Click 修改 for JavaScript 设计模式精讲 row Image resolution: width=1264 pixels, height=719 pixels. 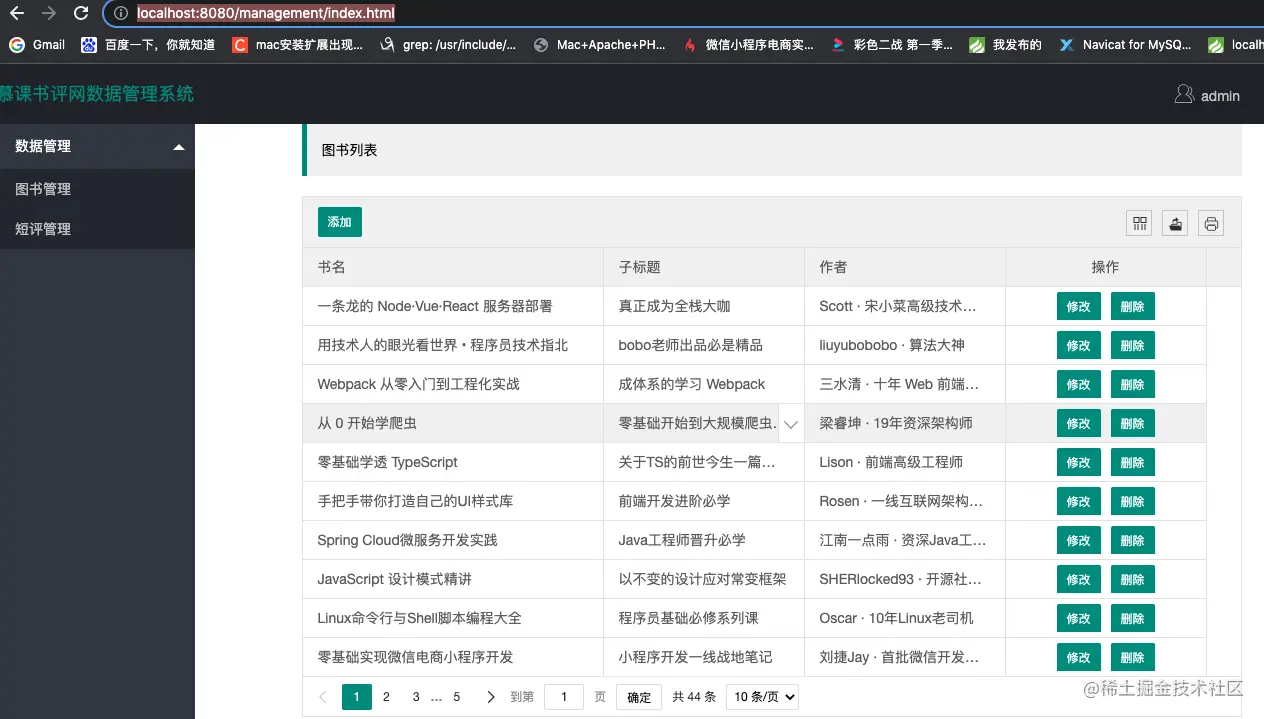click(1079, 579)
